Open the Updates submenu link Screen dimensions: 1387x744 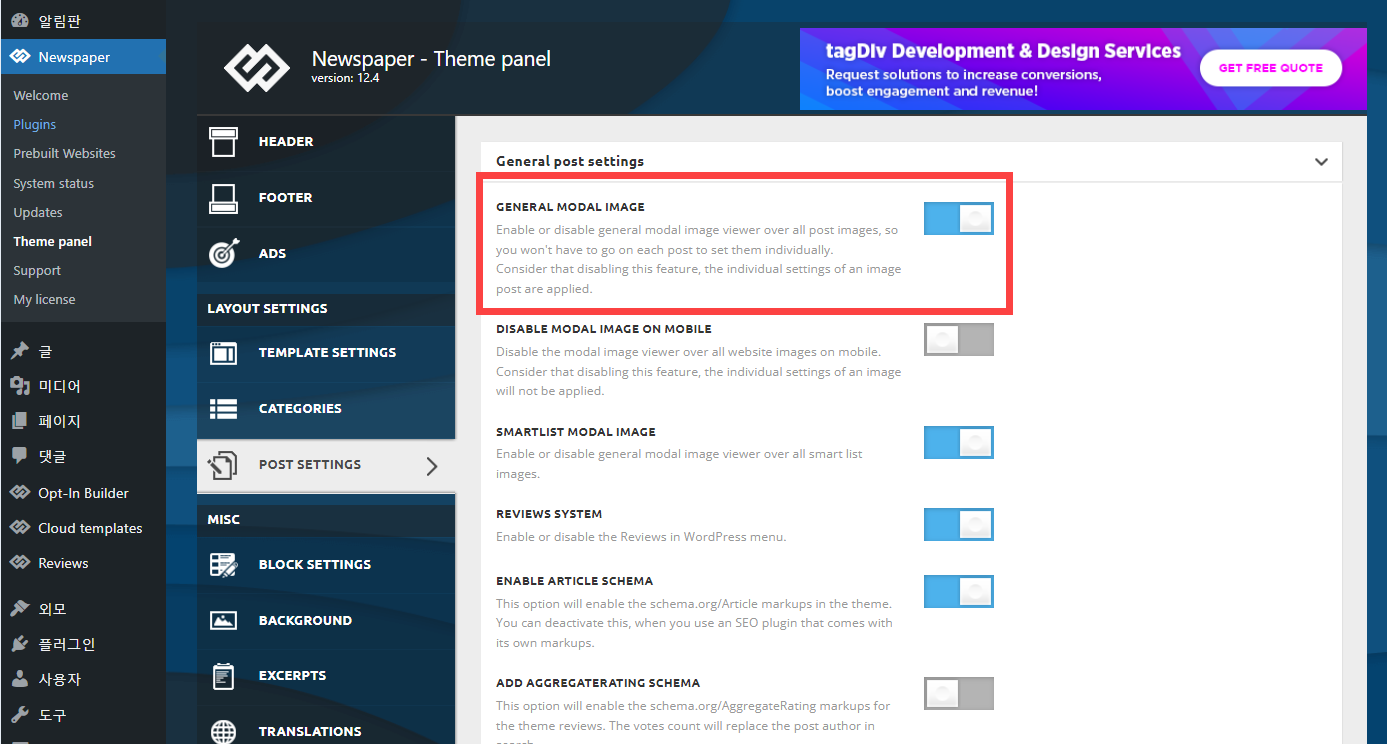38,213
